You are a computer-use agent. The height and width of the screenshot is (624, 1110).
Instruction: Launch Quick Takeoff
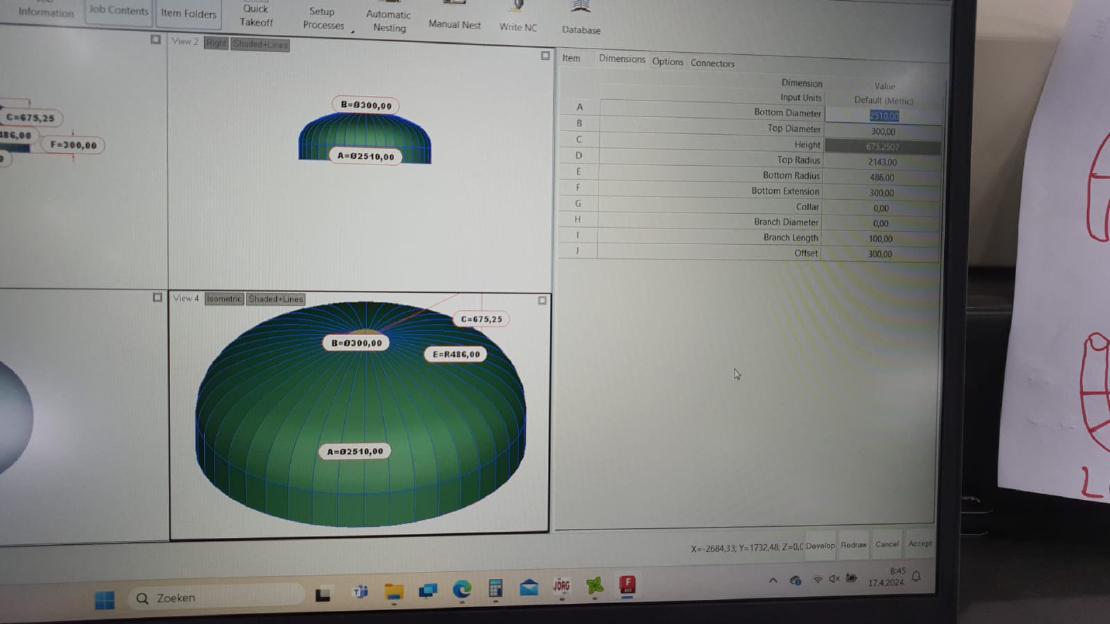point(256,16)
